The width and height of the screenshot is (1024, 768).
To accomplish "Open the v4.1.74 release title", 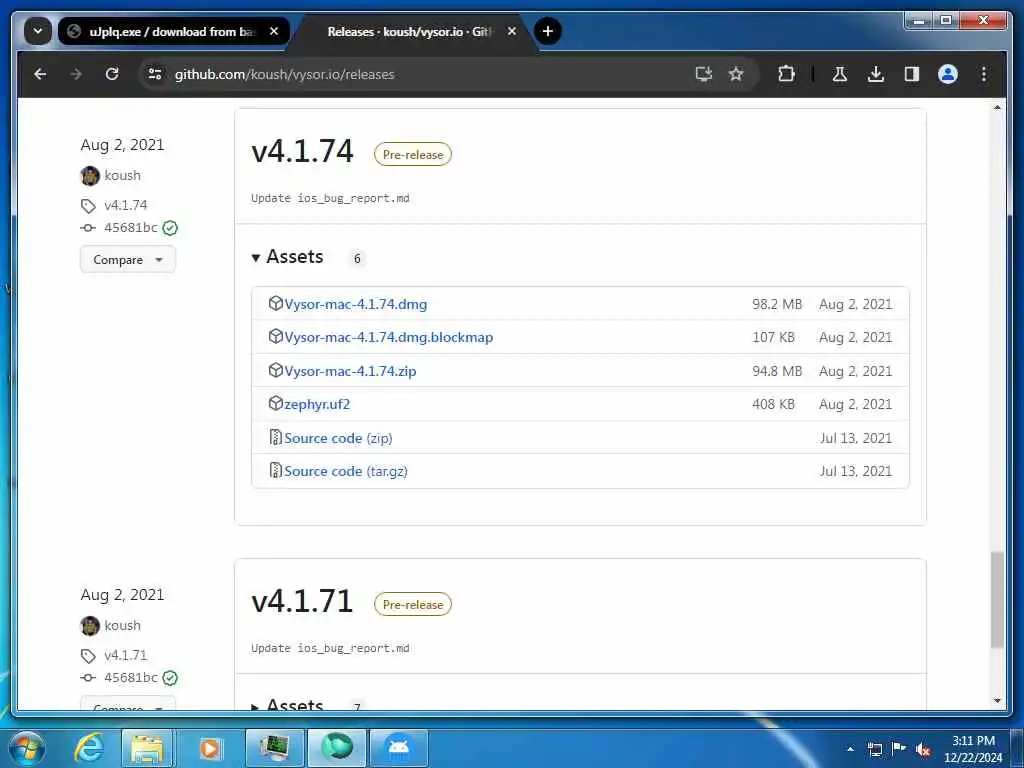I will [x=302, y=152].
